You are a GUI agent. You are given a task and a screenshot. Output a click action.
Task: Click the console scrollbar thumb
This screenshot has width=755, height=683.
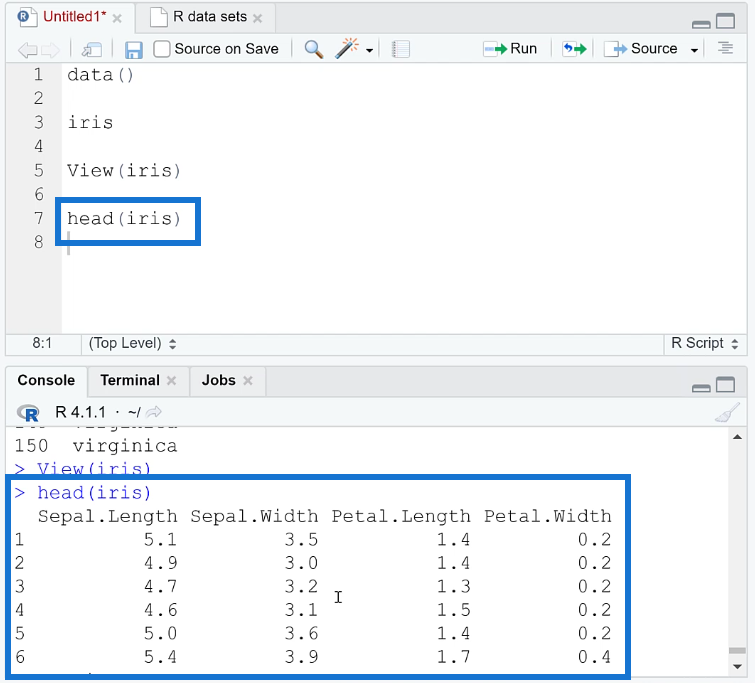pos(737,651)
